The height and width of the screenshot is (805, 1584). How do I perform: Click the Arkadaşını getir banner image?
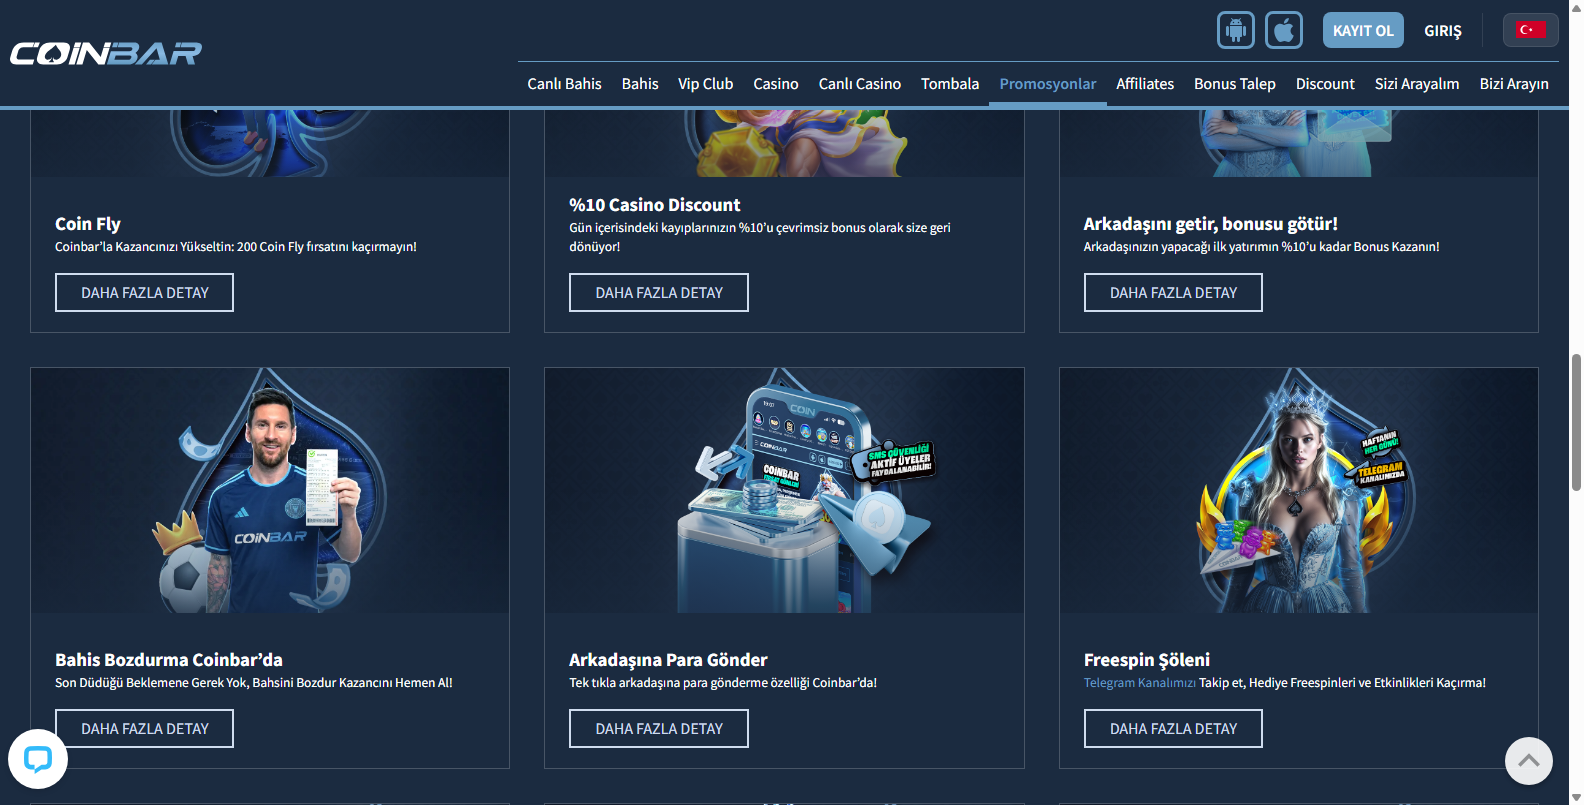click(1299, 143)
